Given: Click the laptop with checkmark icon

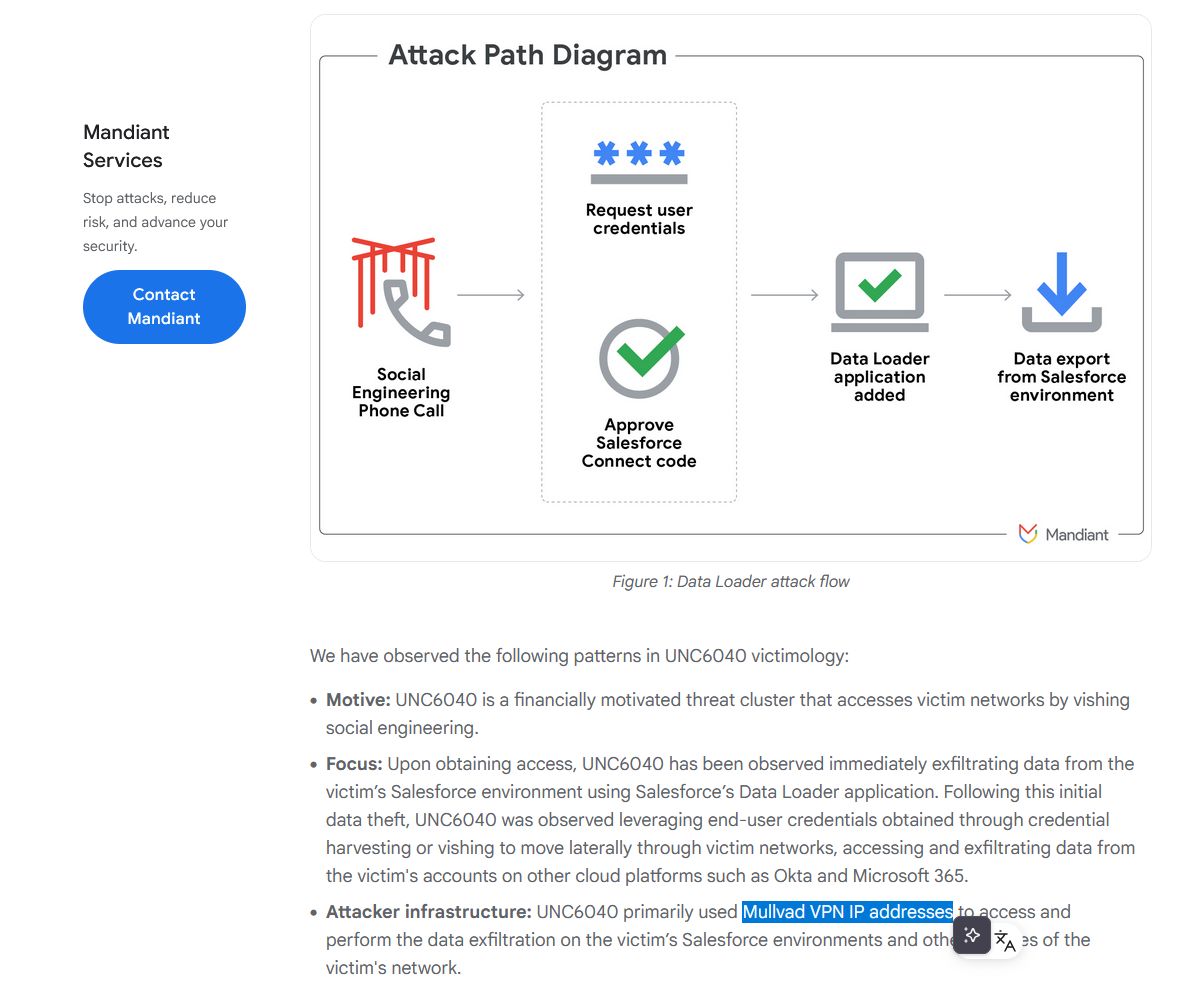Looking at the screenshot, I should click(x=879, y=292).
